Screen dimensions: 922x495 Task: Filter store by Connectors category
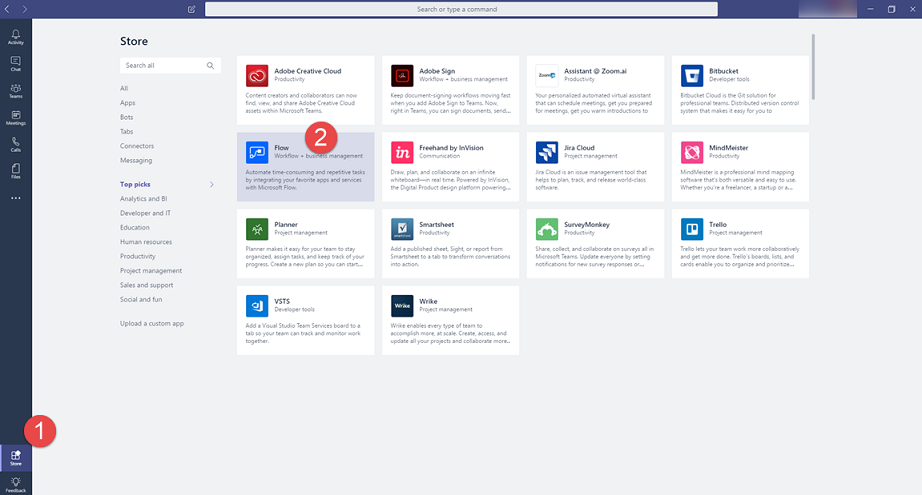tap(137, 146)
